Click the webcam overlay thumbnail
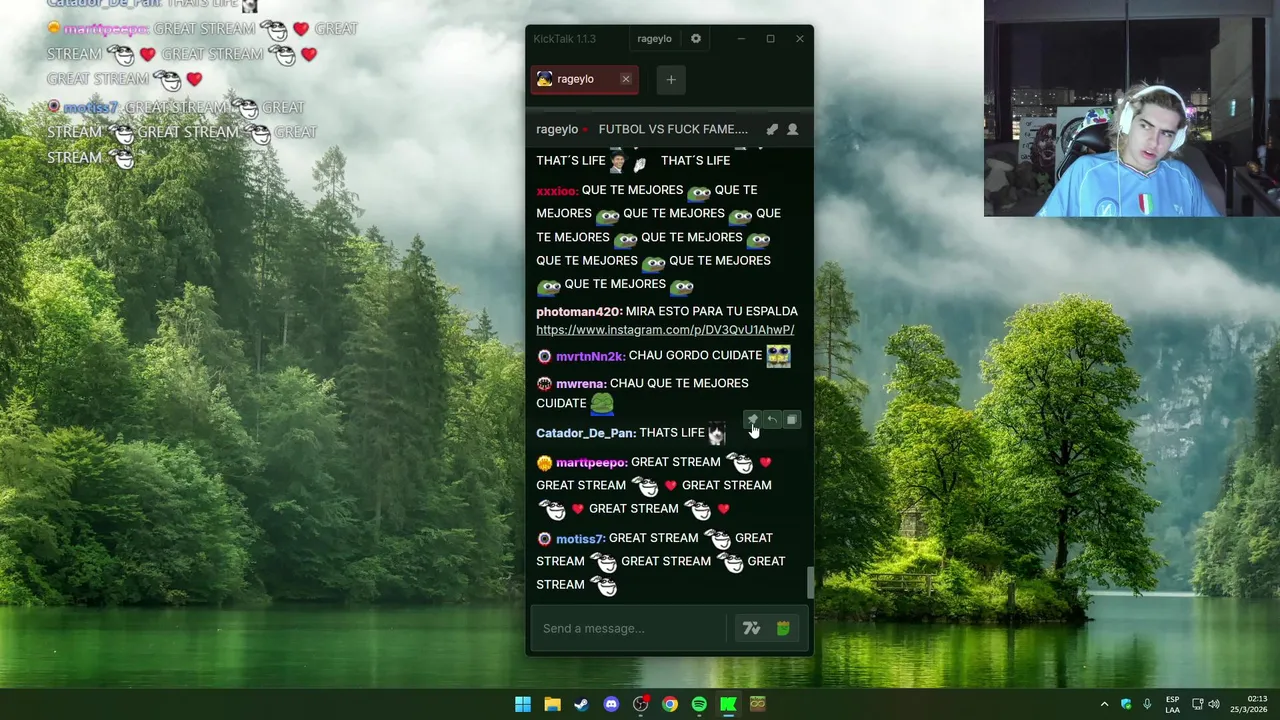This screenshot has height=720, width=1280. [x=1132, y=108]
